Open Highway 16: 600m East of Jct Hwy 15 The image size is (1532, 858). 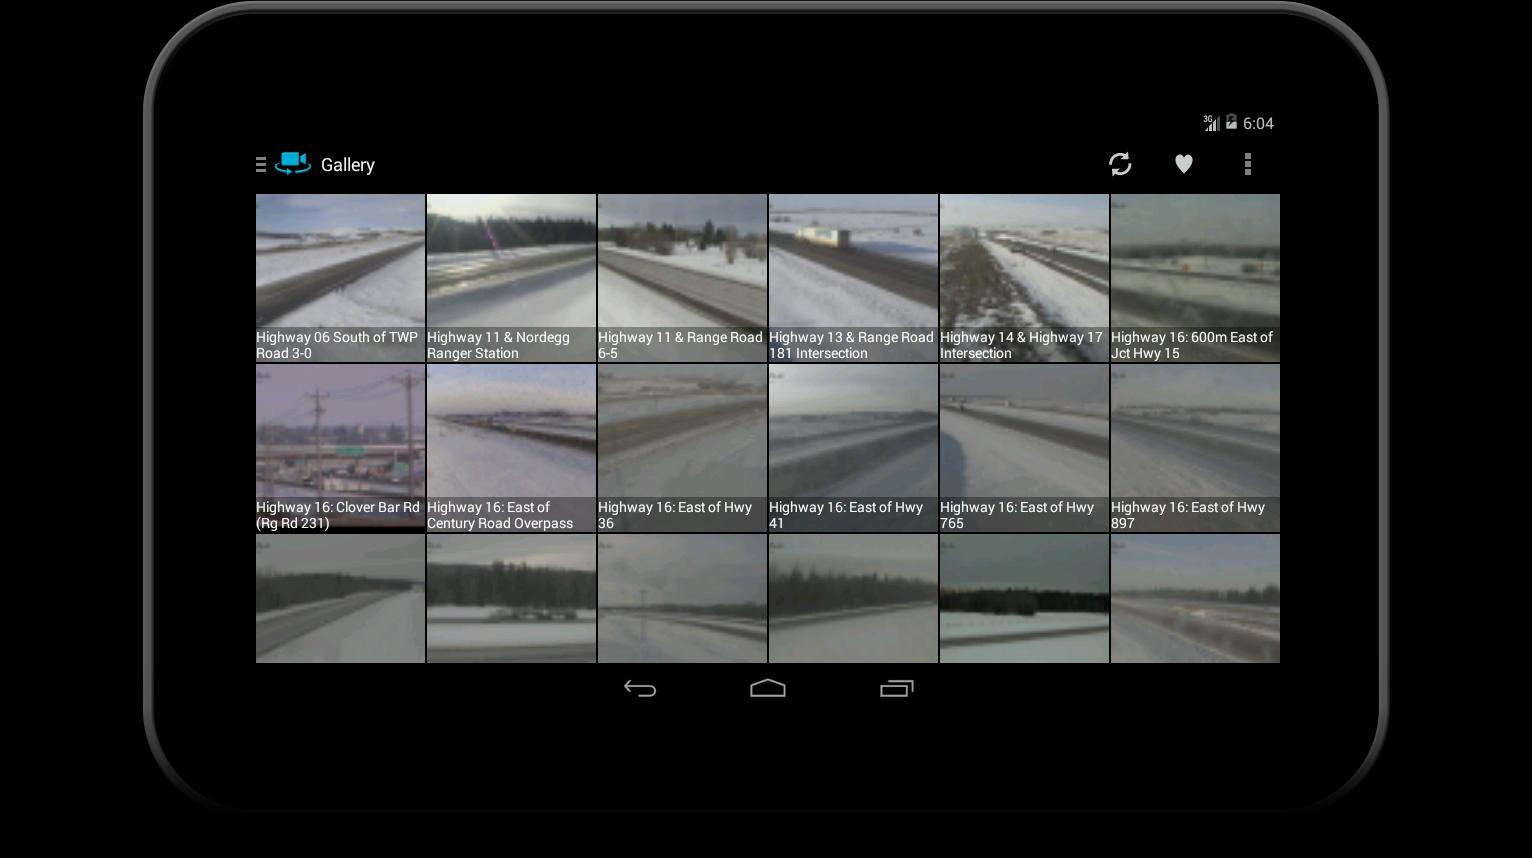pos(1195,278)
